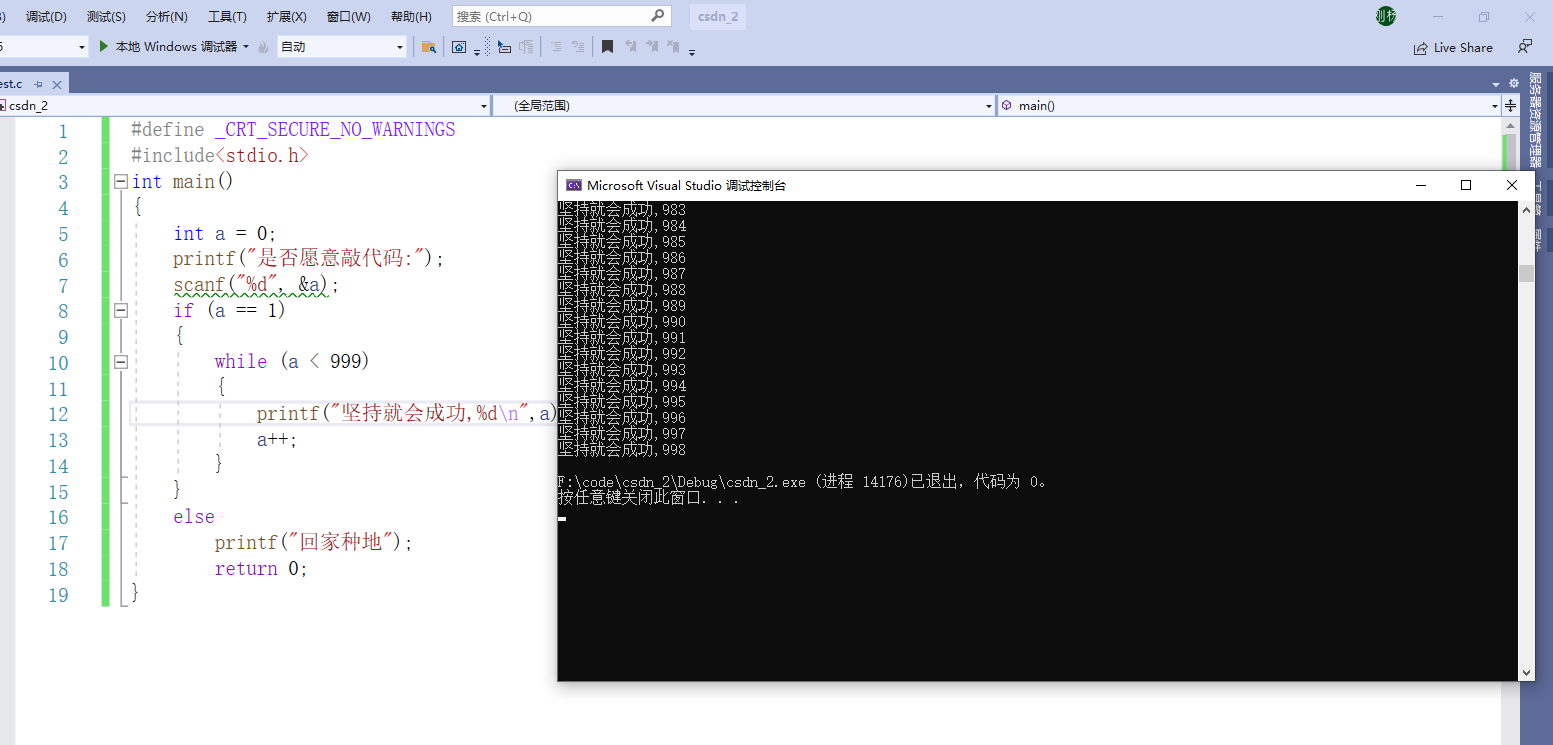Click the 搜索 (Ctrl+Q) search box
The height and width of the screenshot is (745, 1553).
pyautogui.click(x=560, y=16)
